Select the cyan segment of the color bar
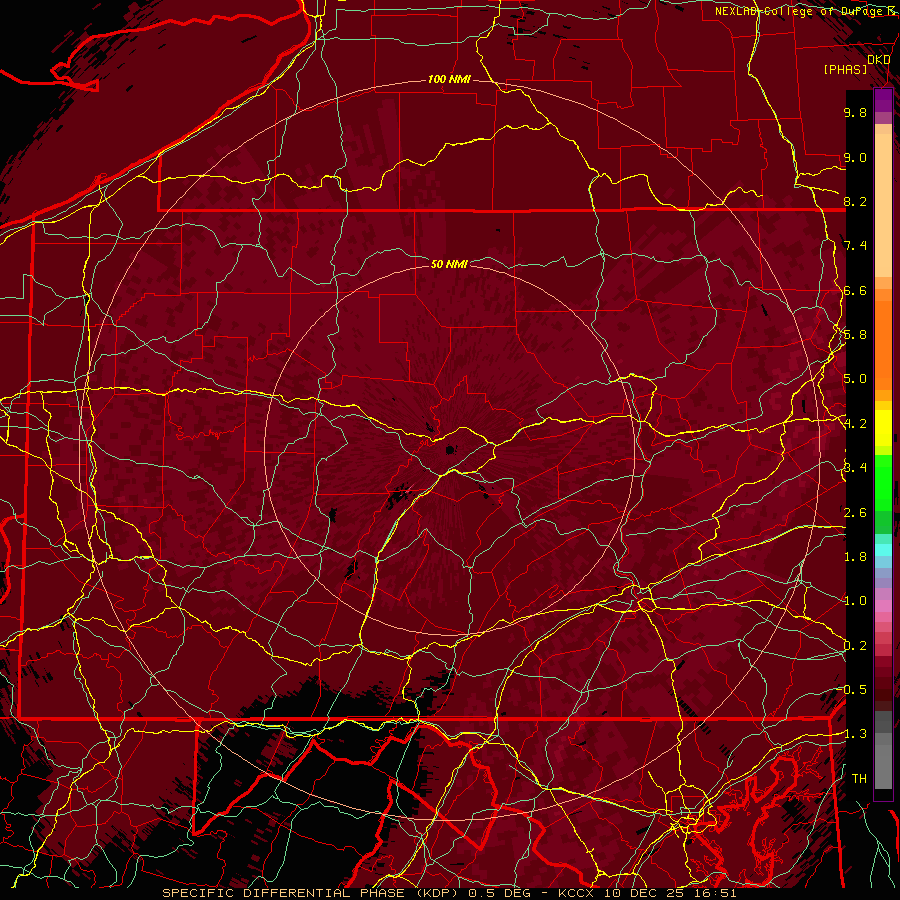 pos(883,550)
